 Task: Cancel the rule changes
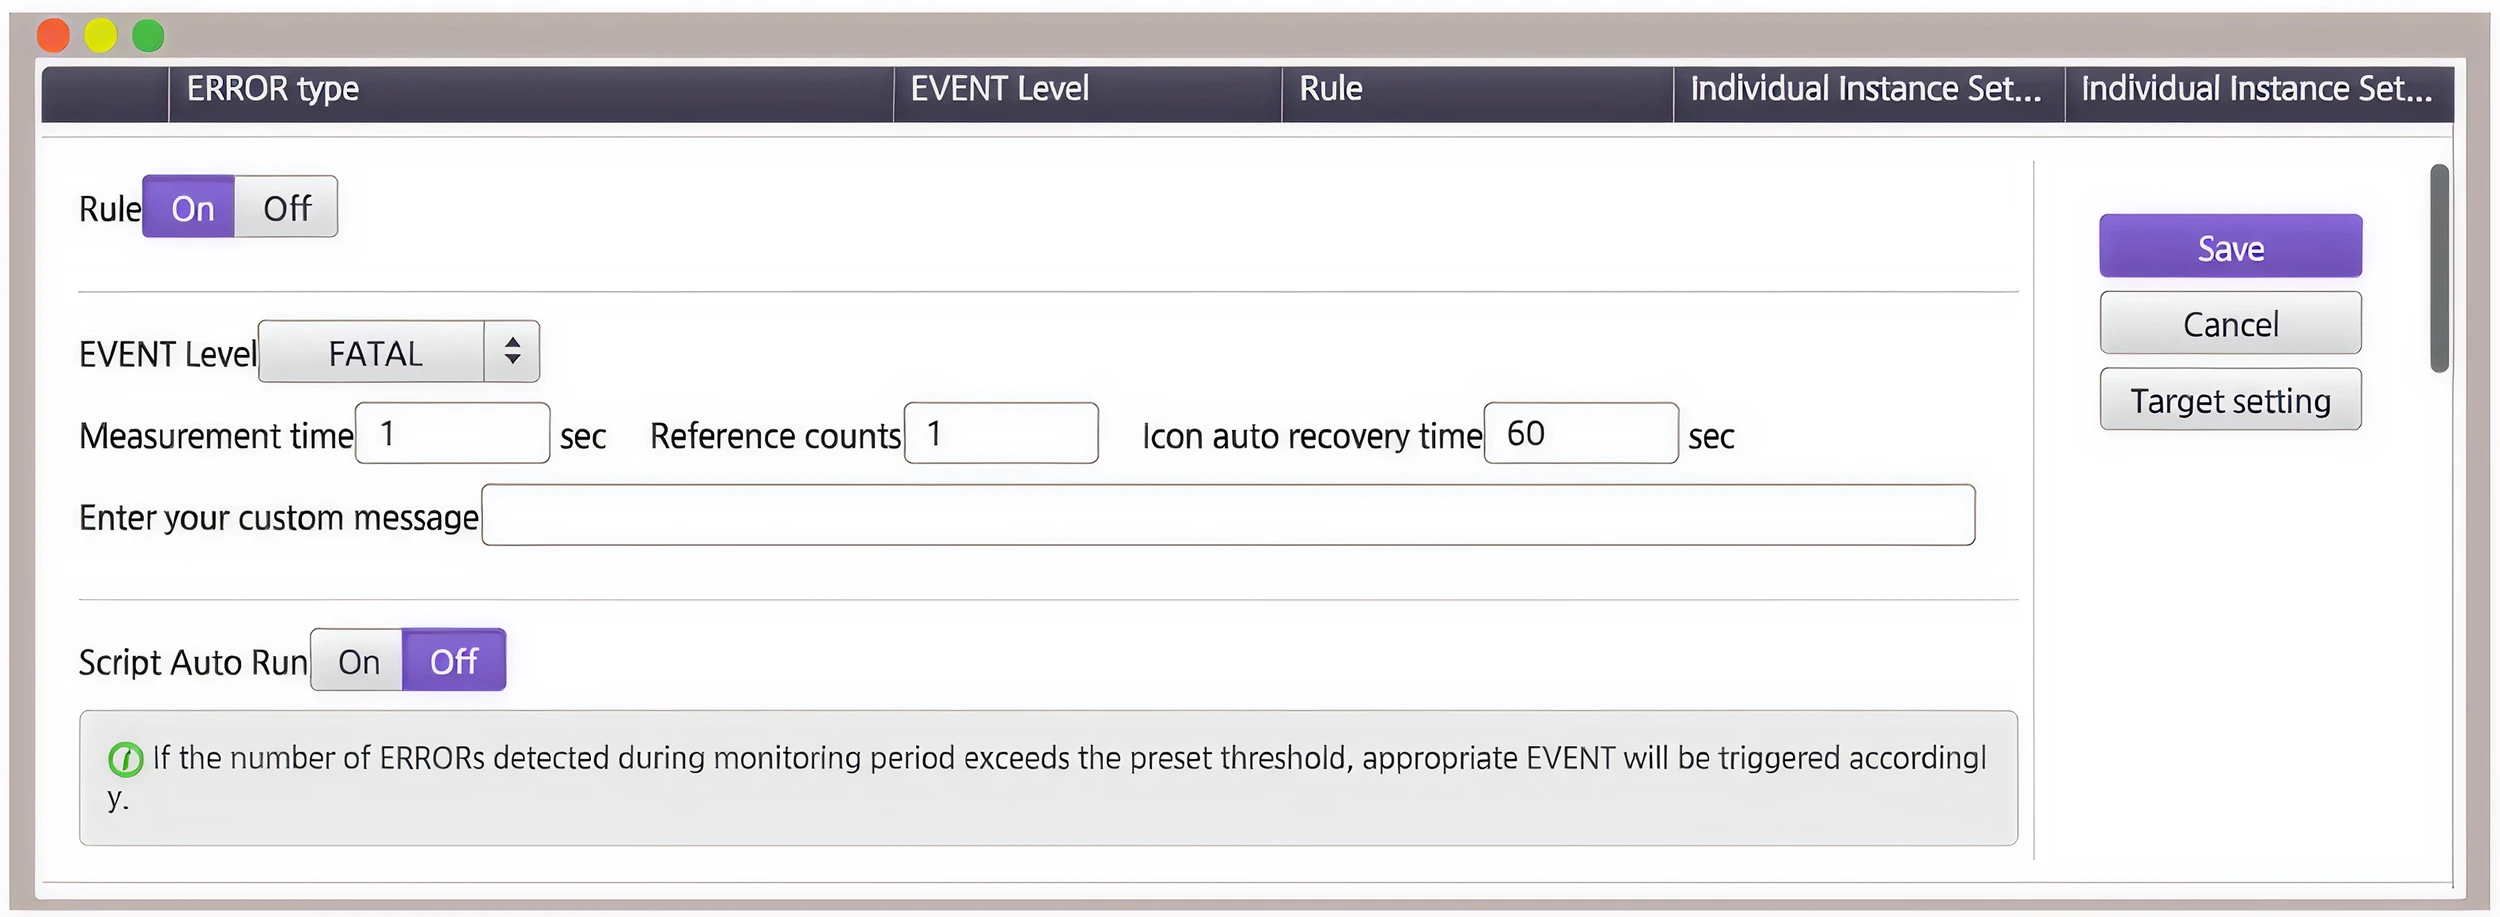tap(2231, 323)
